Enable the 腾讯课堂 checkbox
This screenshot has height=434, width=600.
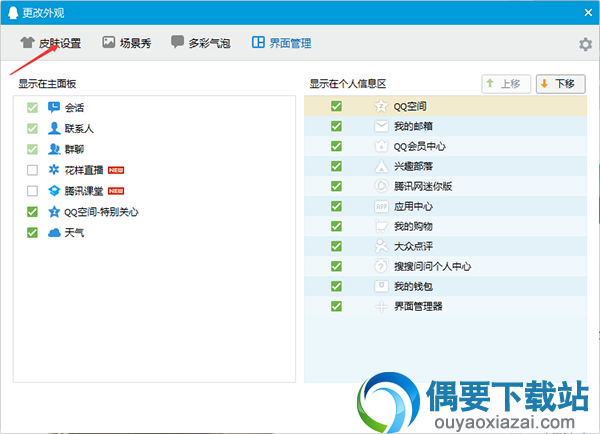click(x=33, y=191)
